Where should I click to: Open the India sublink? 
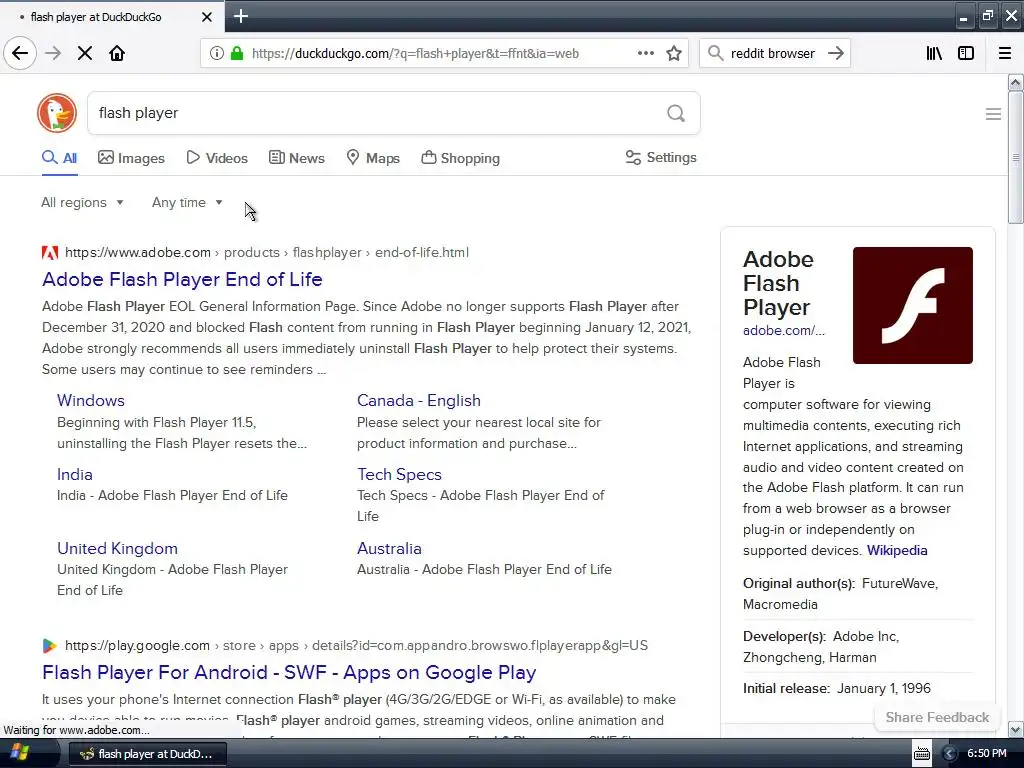[x=74, y=475]
